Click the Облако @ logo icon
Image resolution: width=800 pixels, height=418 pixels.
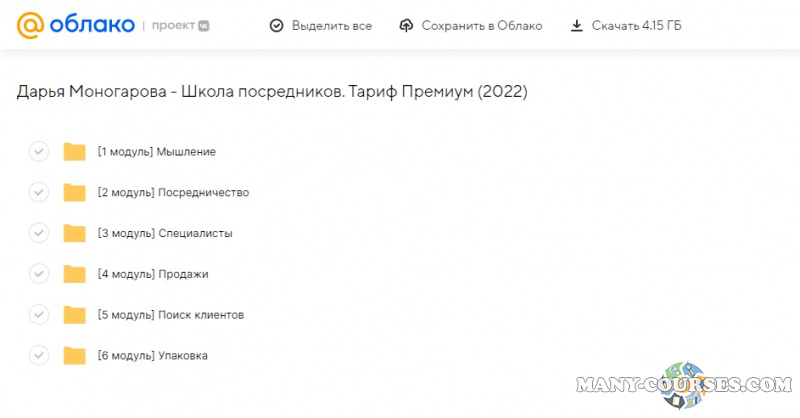[x=31, y=25]
